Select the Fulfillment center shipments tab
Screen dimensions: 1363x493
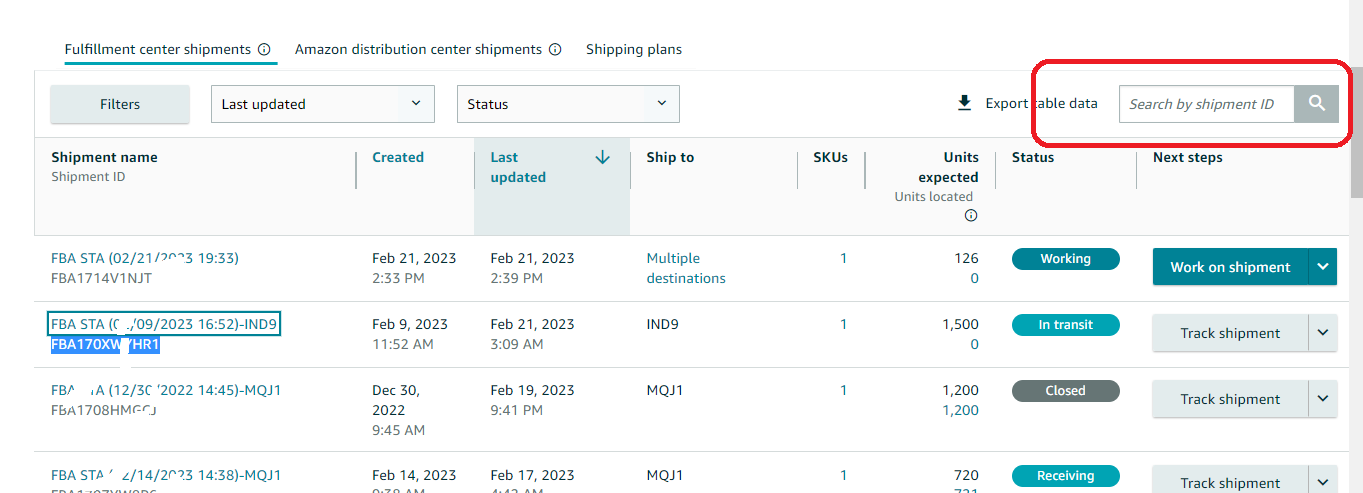click(157, 49)
